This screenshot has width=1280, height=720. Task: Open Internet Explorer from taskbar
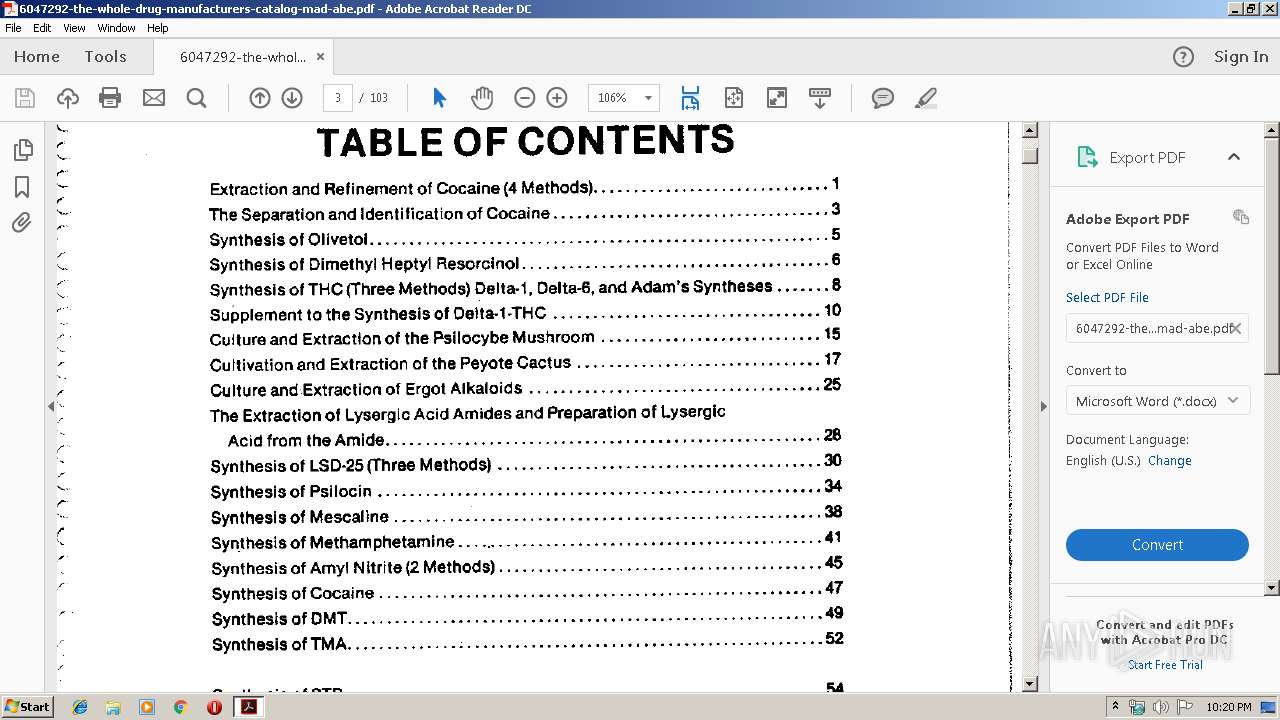pyautogui.click(x=80, y=707)
